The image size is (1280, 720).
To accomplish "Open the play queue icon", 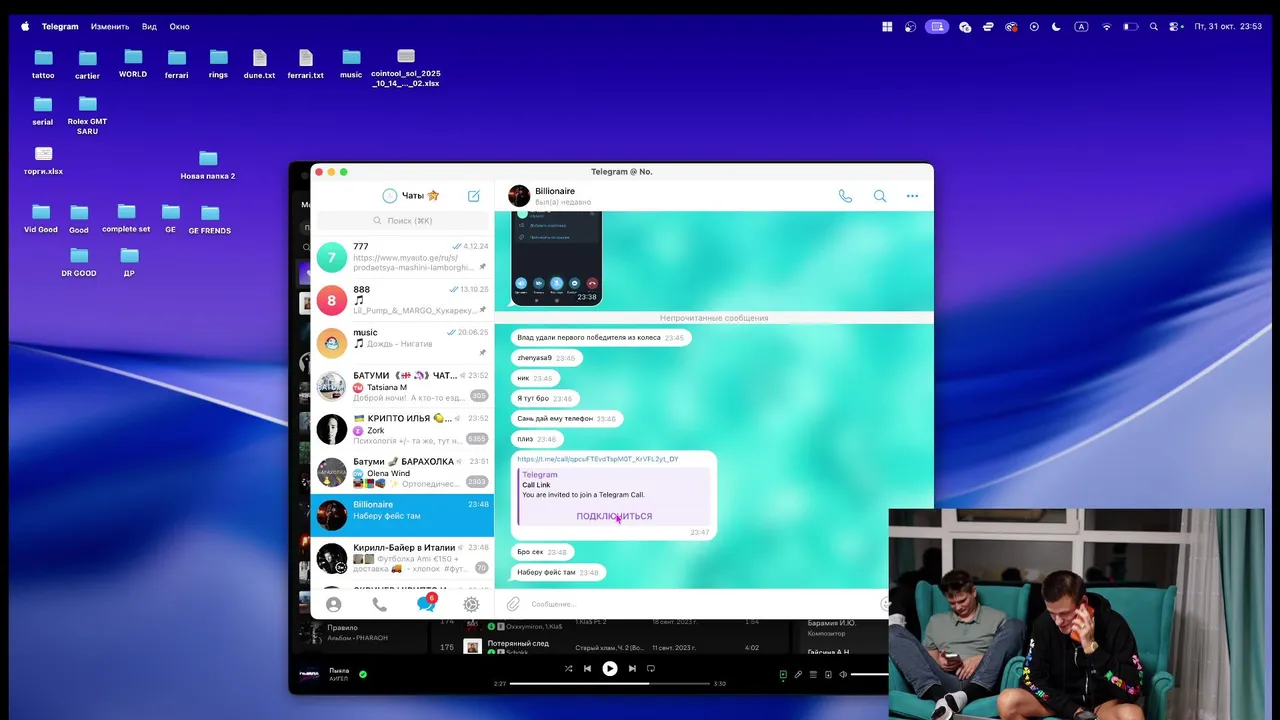I will click(813, 674).
